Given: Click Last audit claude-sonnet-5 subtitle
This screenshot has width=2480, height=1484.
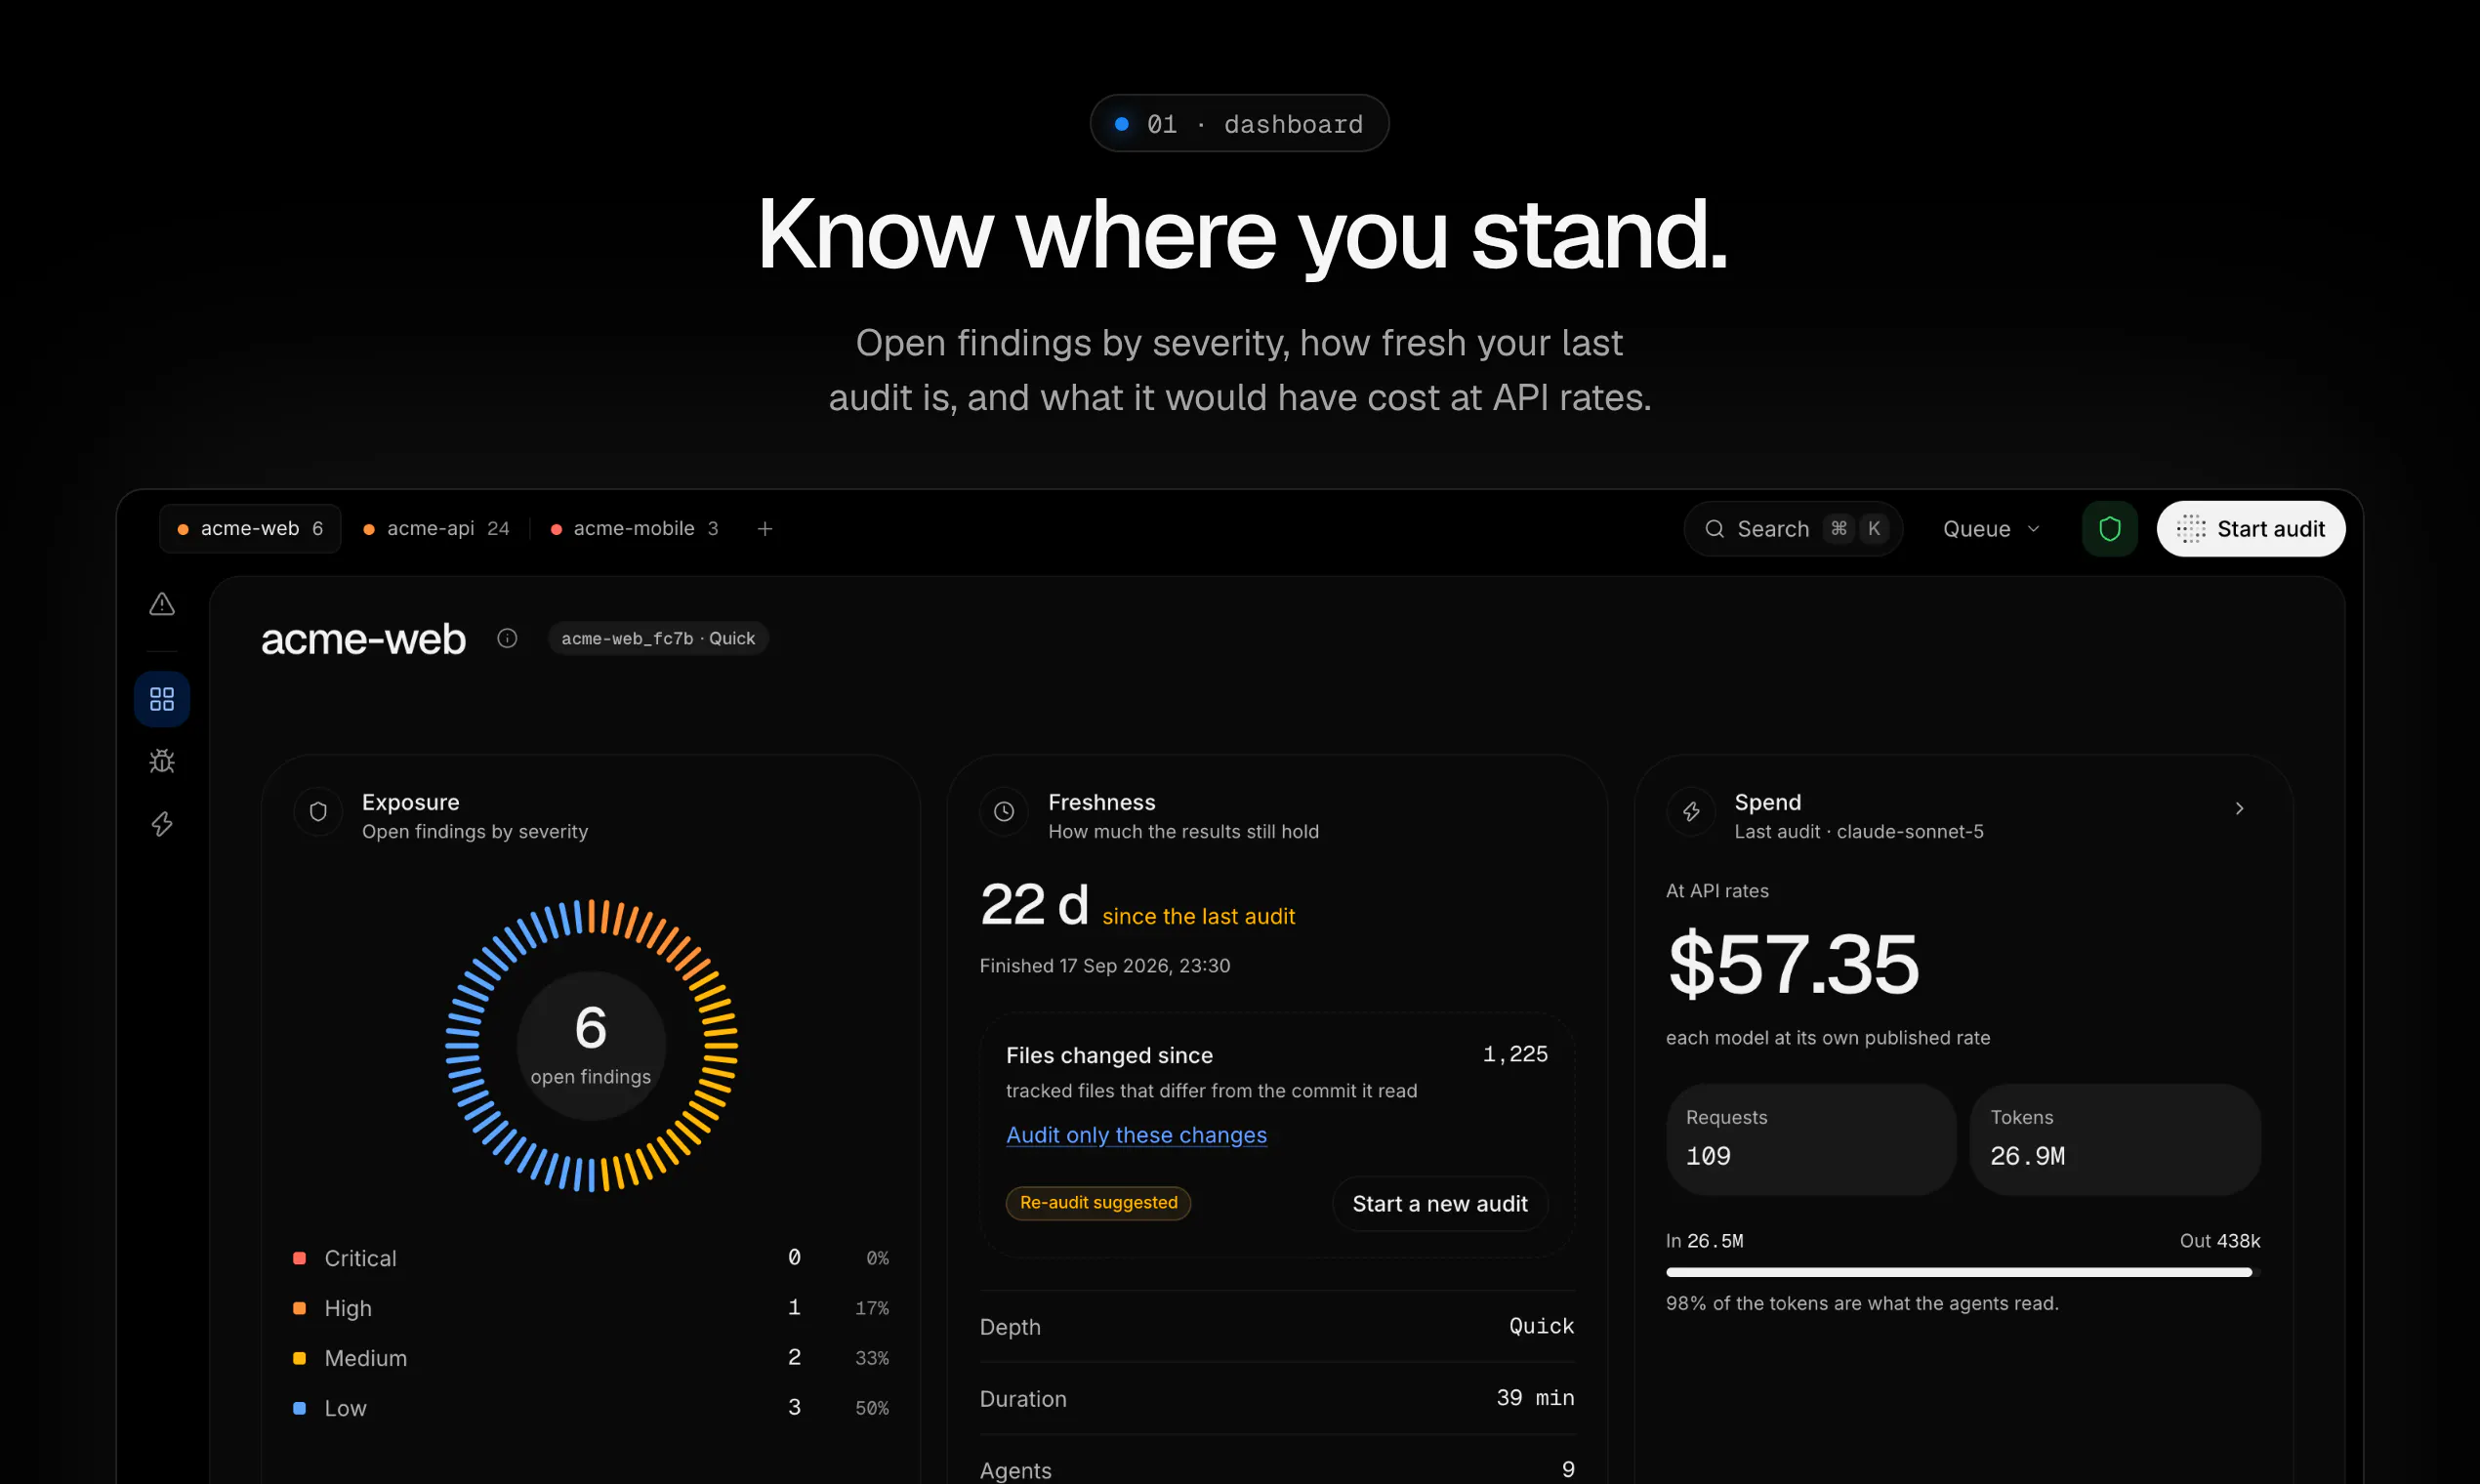Looking at the screenshot, I should click(1858, 832).
